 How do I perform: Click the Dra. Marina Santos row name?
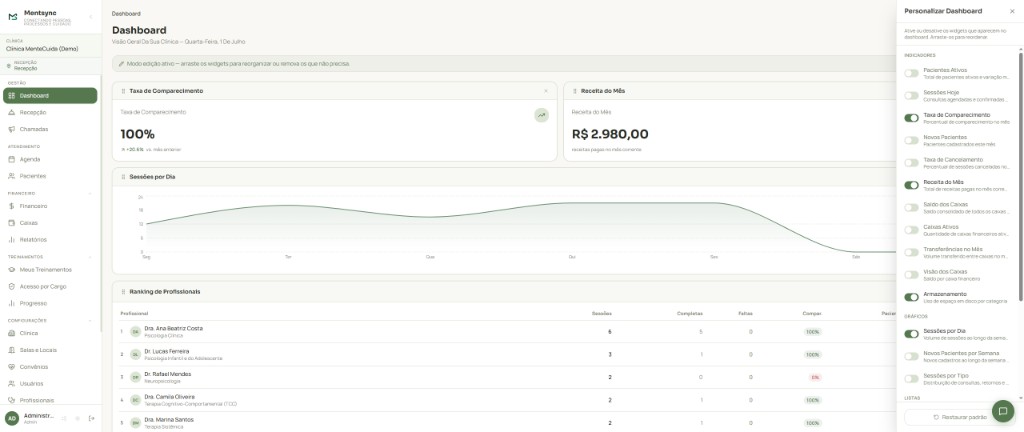coord(169,420)
